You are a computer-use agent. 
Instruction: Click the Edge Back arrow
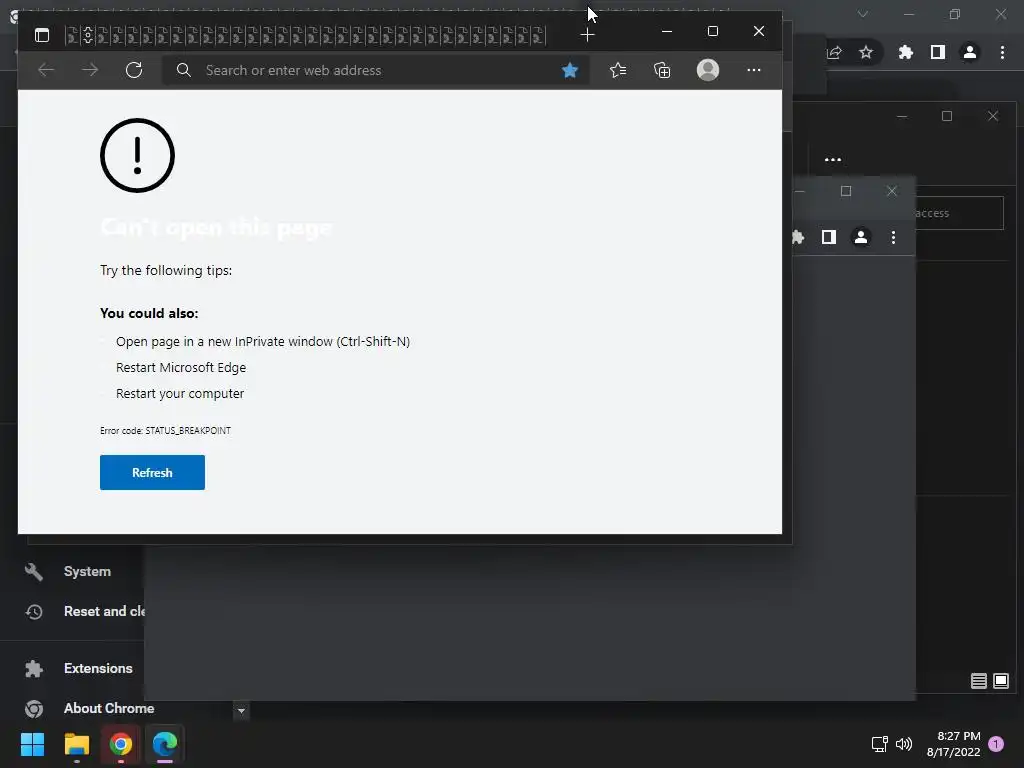[46, 70]
